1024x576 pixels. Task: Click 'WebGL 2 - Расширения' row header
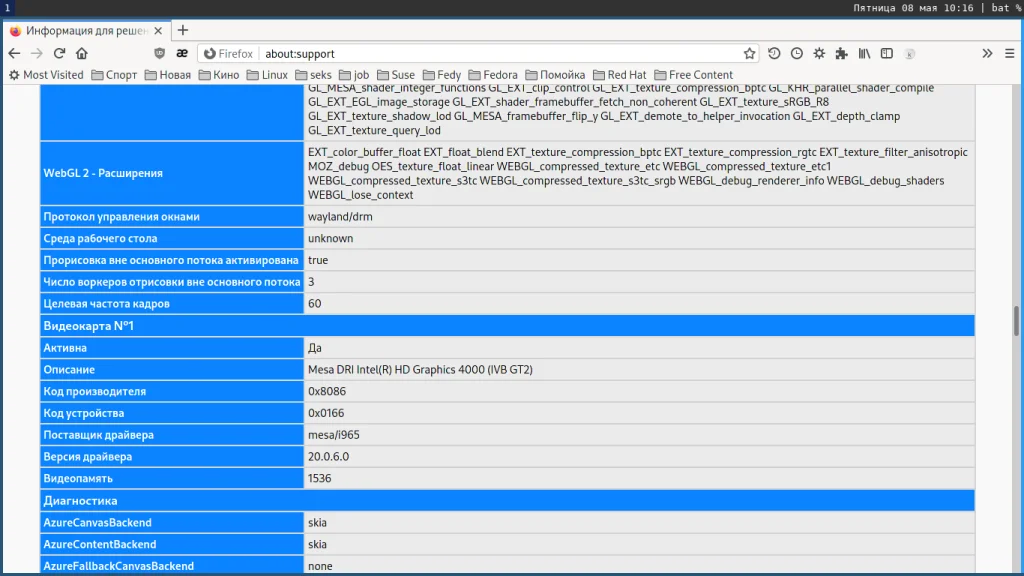172,173
